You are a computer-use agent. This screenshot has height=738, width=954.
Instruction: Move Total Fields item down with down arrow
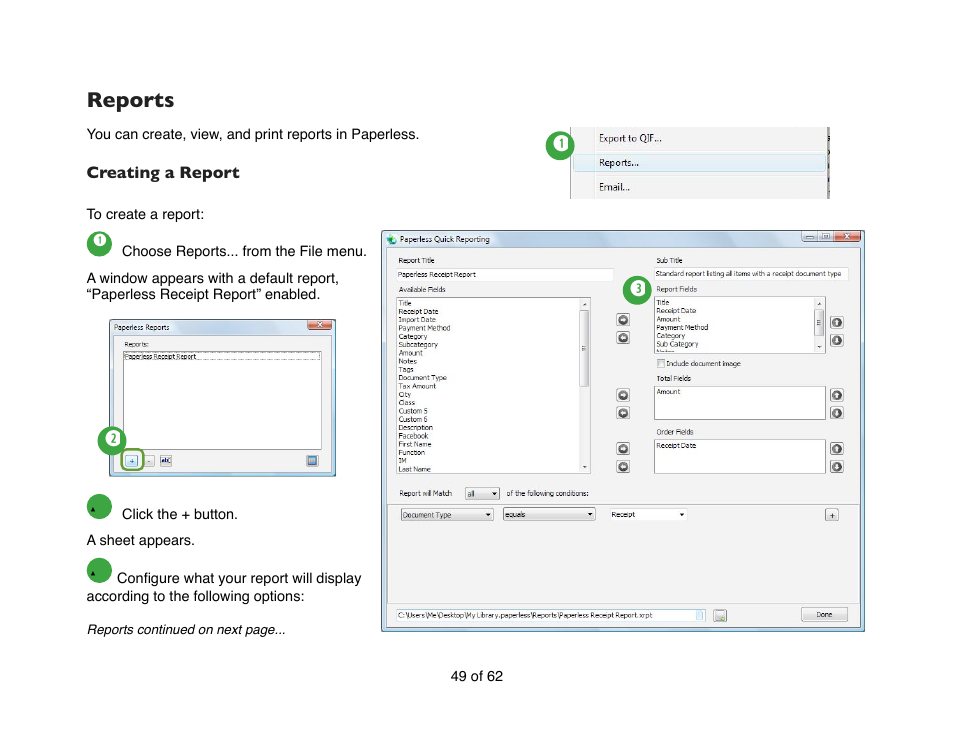pyautogui.click(x=837, y=413)
